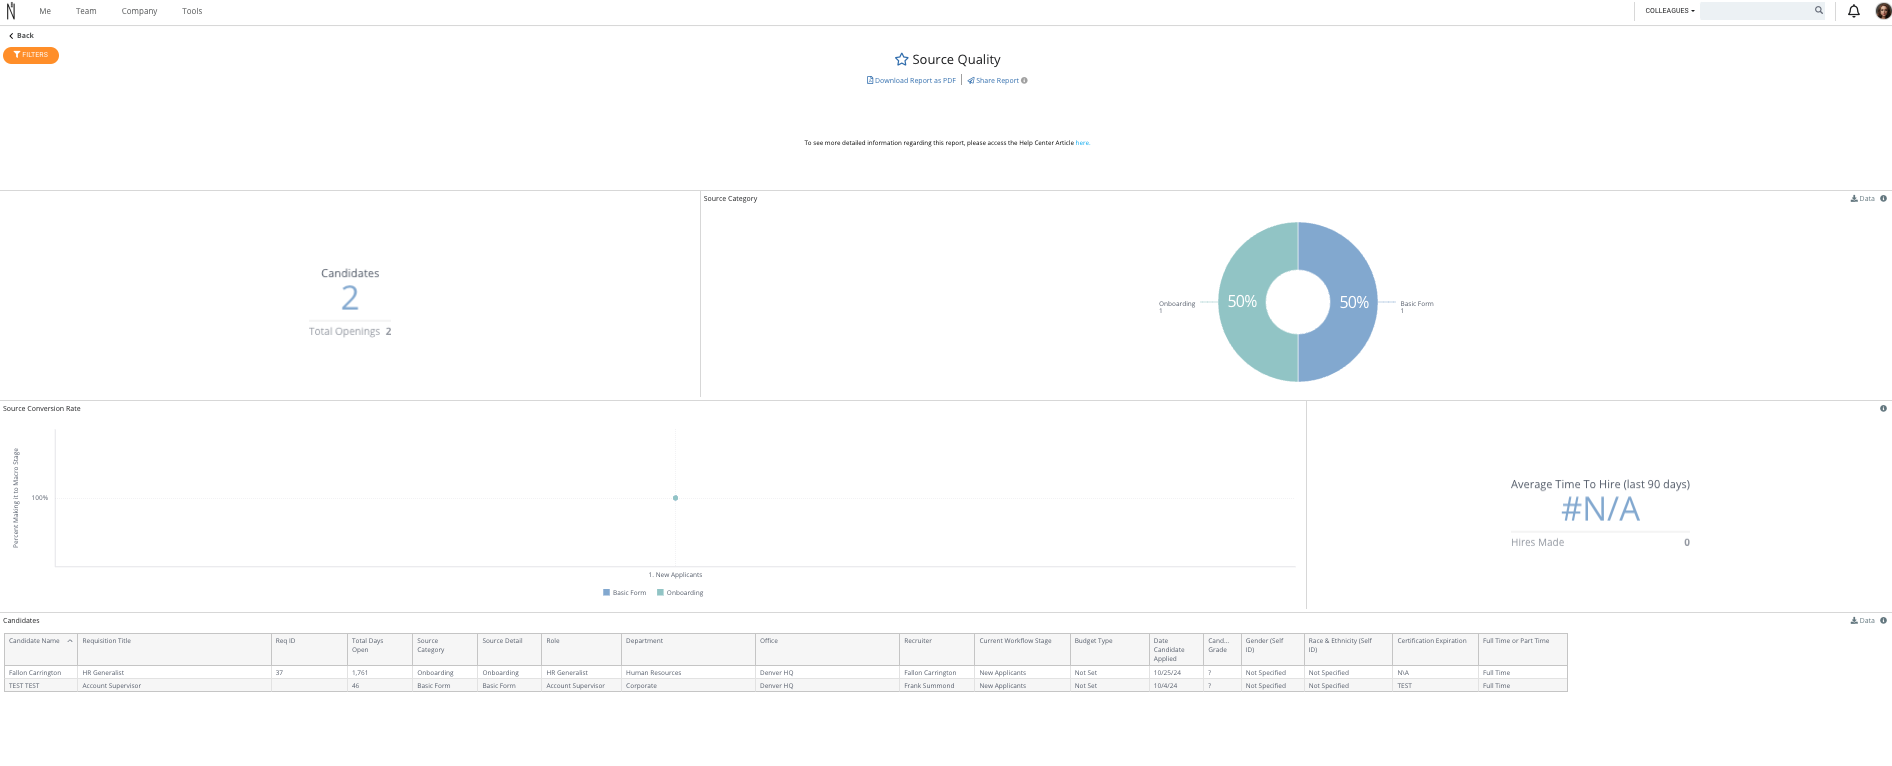The height and width of the screenshot is (766, 1892).
Task: Open the Filters panel
Action: click(31, 55)
